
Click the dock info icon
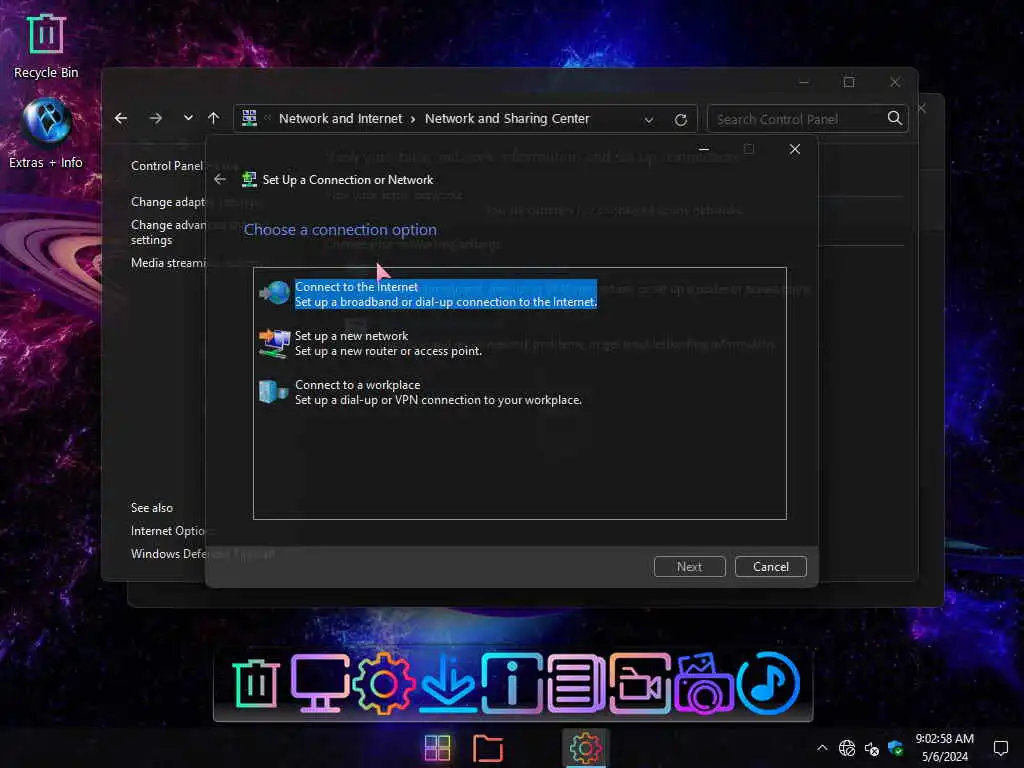pyautogui.click(x=512, y=684)
